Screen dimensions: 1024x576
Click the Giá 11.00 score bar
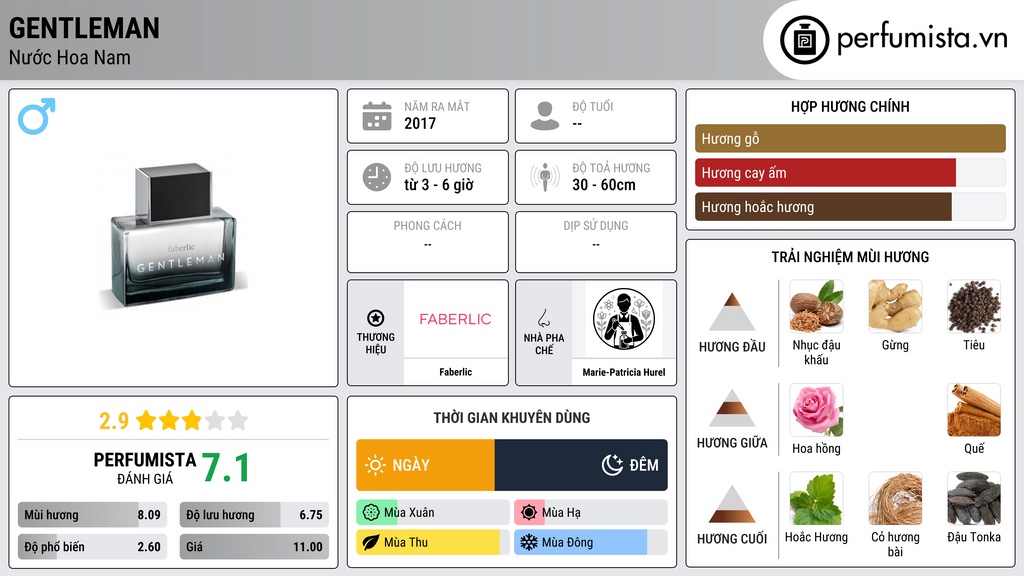coord(255,547)
